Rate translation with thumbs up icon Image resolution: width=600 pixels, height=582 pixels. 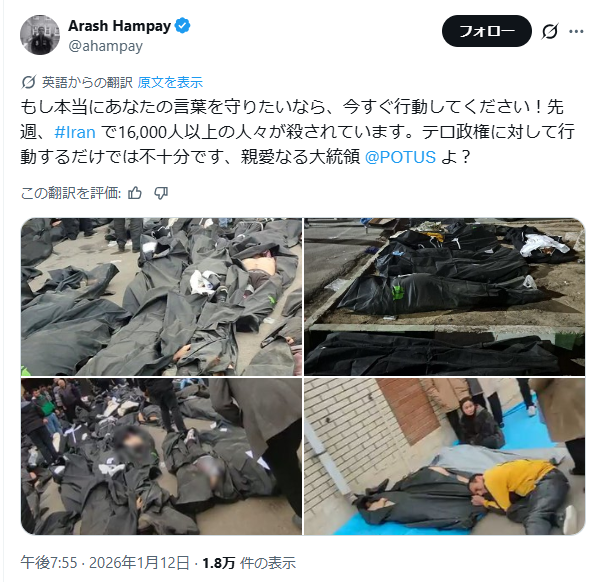[135, 193]
